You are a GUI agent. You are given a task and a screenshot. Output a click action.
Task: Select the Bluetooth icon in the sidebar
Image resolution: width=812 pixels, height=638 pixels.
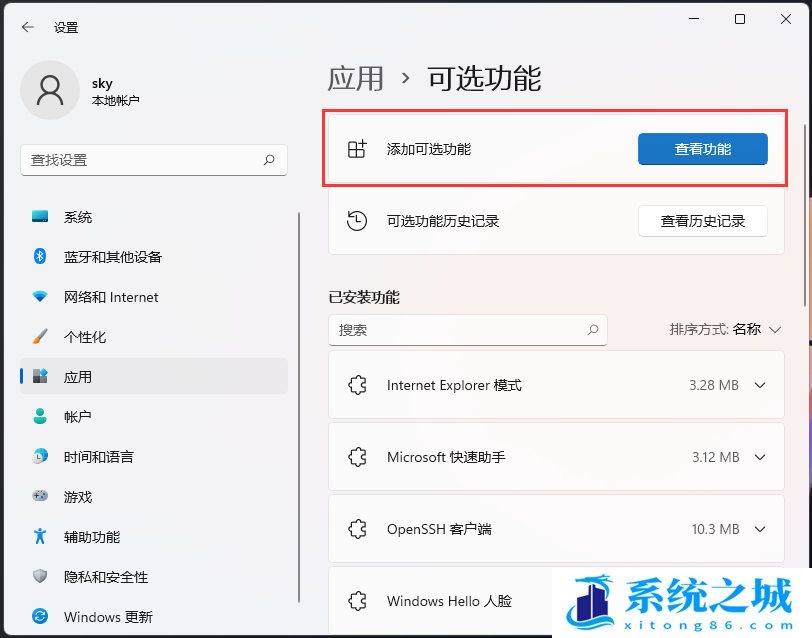[x=40, y=256]
